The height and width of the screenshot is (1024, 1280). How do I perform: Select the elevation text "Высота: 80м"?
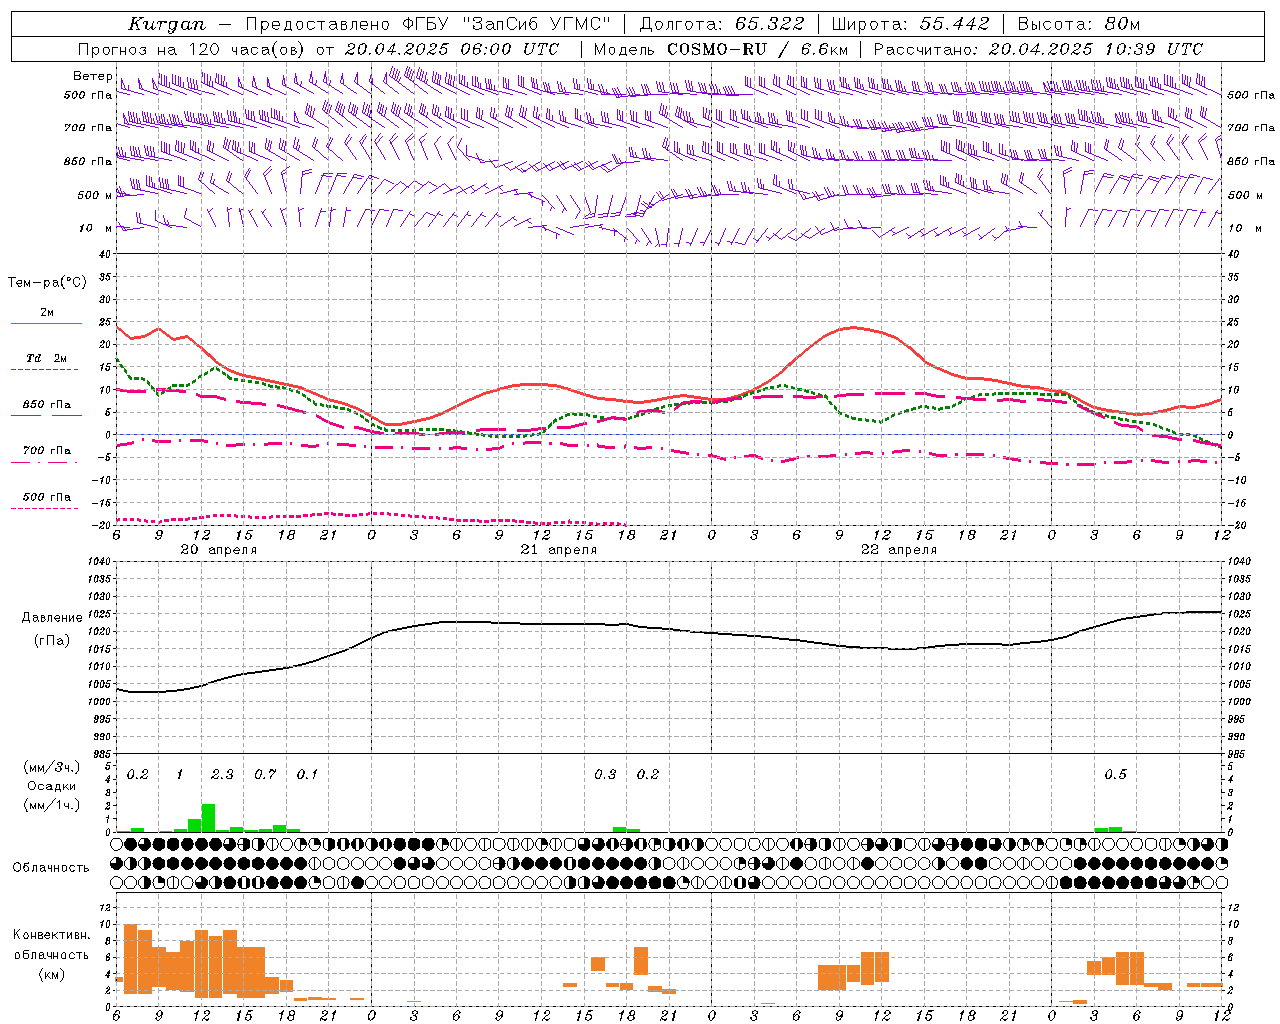coord(1078,24)
